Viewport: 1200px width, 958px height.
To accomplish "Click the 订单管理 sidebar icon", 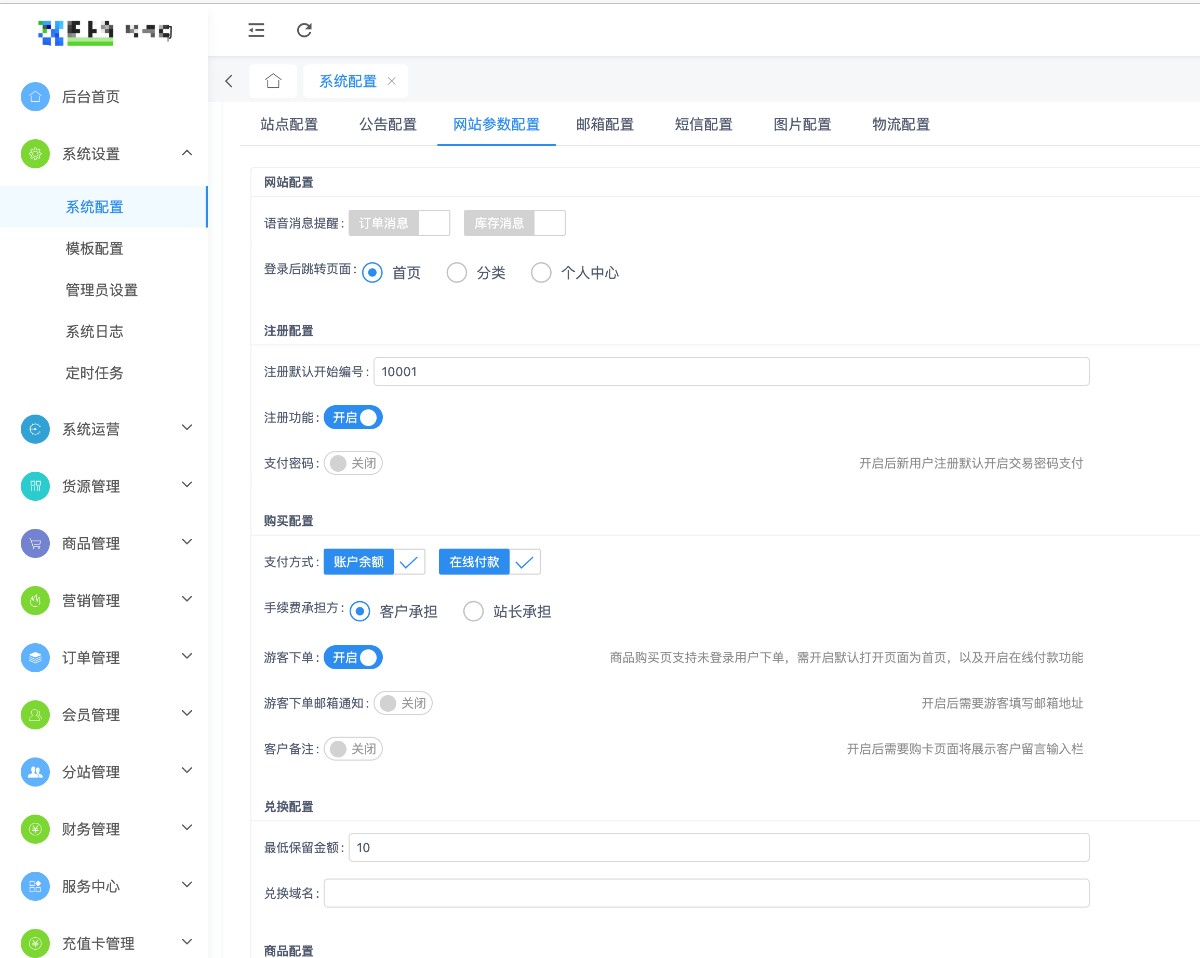I will pyautogui.click(x=35, y=657).
